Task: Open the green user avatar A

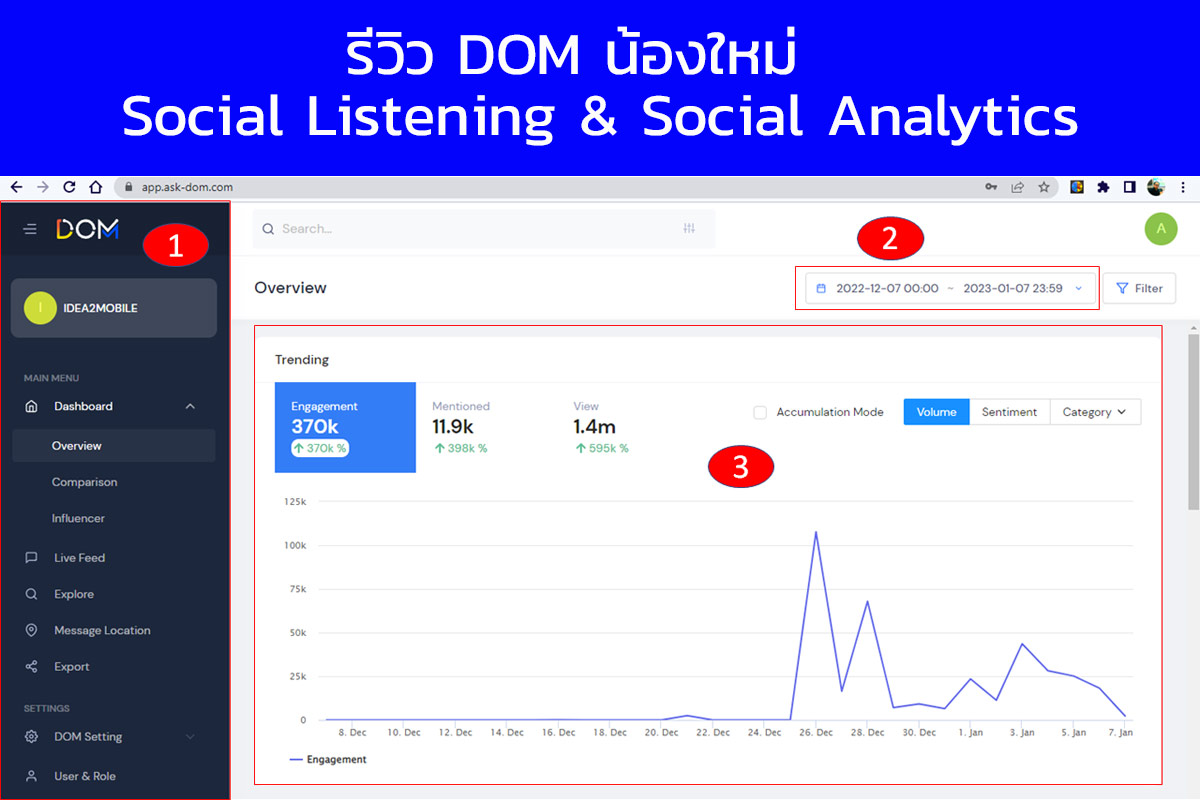Action: (1161, 228)
